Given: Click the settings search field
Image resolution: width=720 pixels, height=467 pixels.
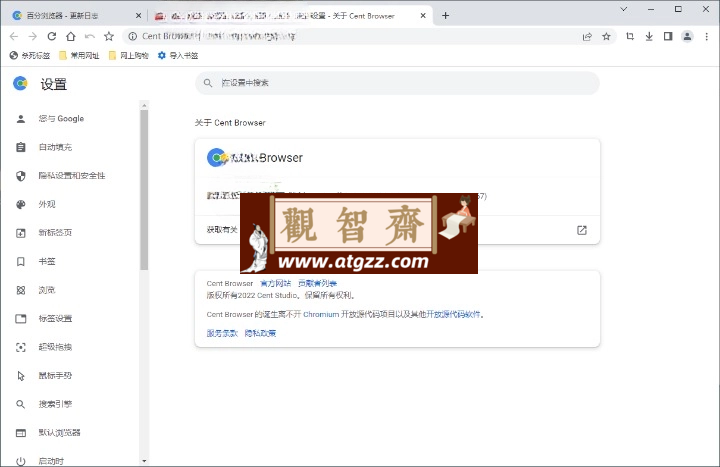Looking at the screenshot, I should tap(397, 83).
